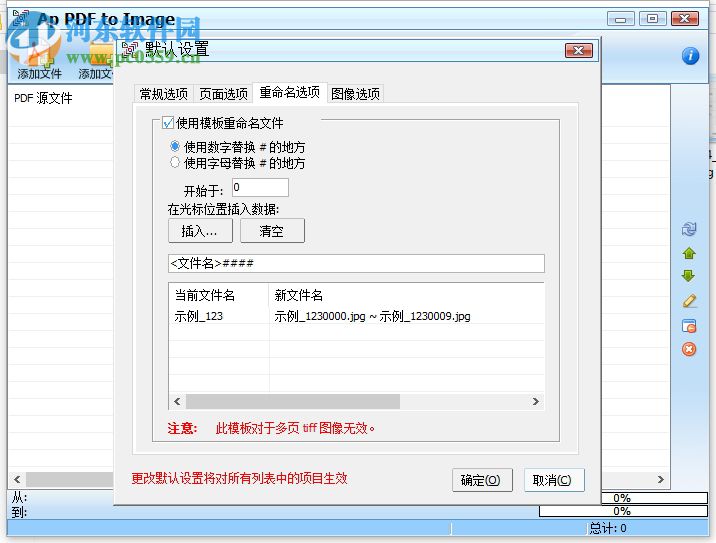Click the blue info icon
The height and width of the screenshot is (543, 716).
tap(690, 56)
